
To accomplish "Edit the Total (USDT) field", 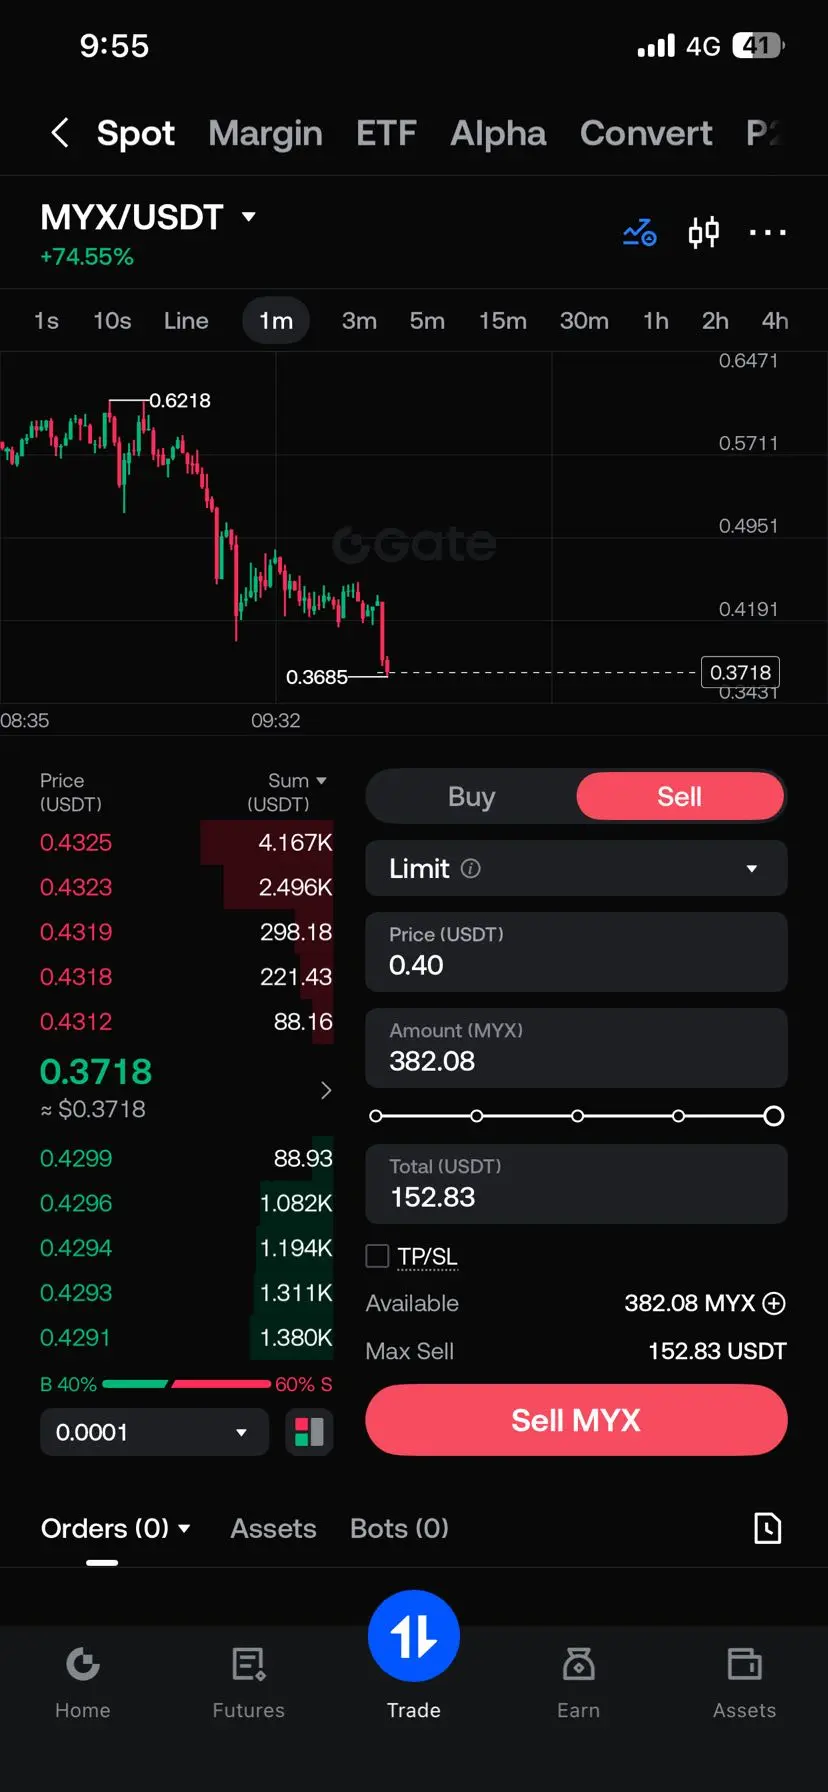I will point(576,1184).
